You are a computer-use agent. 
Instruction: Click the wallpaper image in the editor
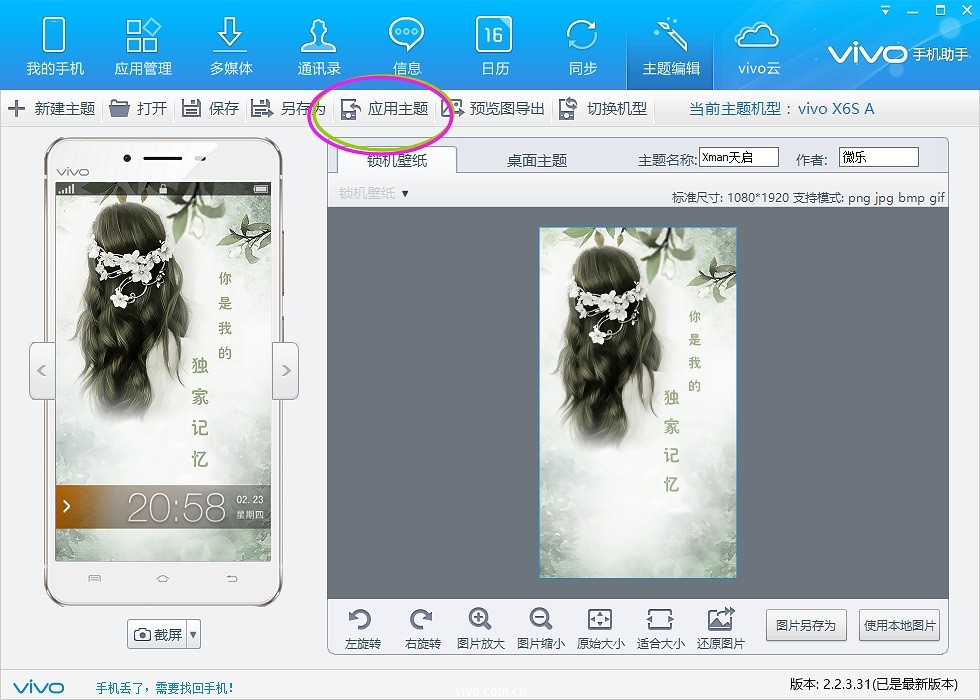tap(638, 402)
